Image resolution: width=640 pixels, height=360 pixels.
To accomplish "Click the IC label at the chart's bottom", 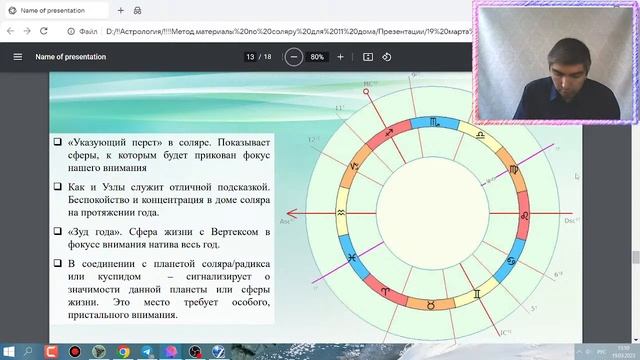I will tap(505, 333).
